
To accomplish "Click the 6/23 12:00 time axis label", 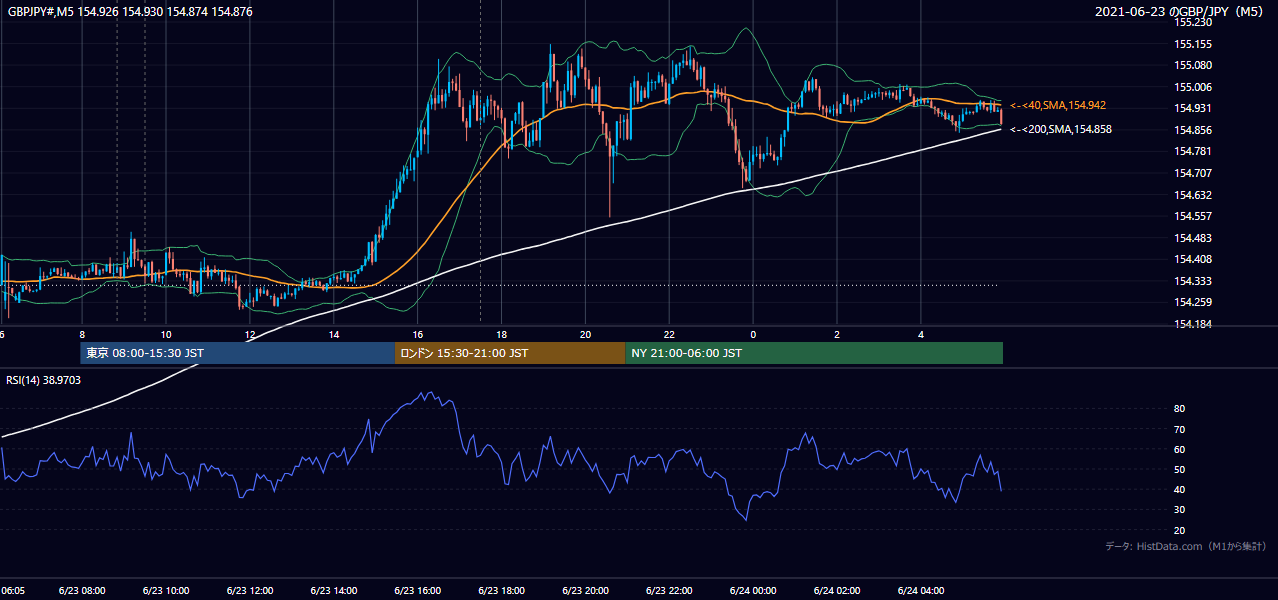I will click(x=250, y=591).
